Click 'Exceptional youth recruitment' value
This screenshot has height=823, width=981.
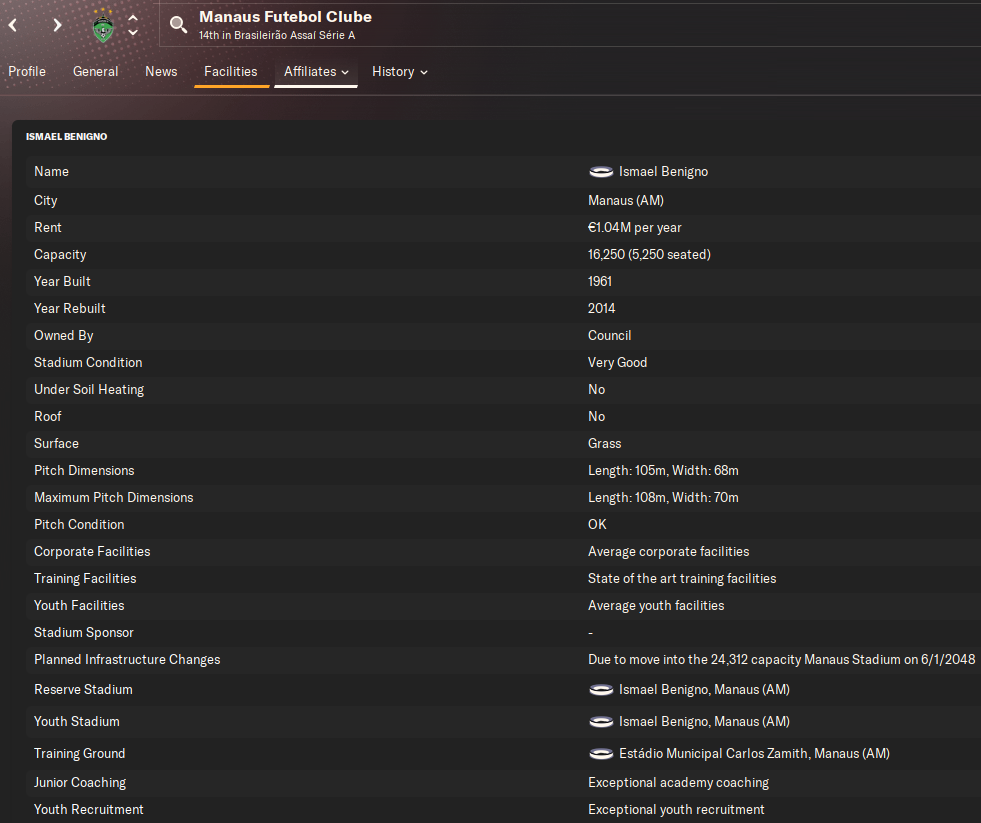pyautogui.click(x=676, y=809)
